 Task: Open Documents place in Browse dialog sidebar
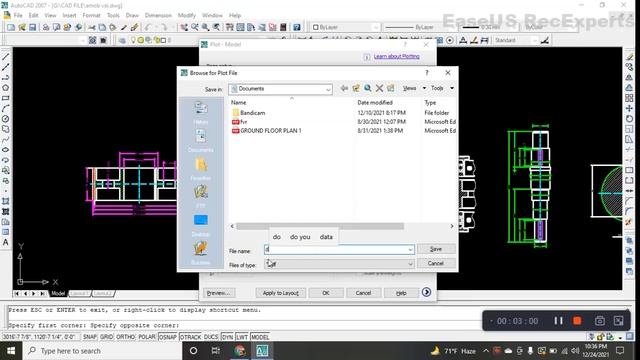pos(200,140)
